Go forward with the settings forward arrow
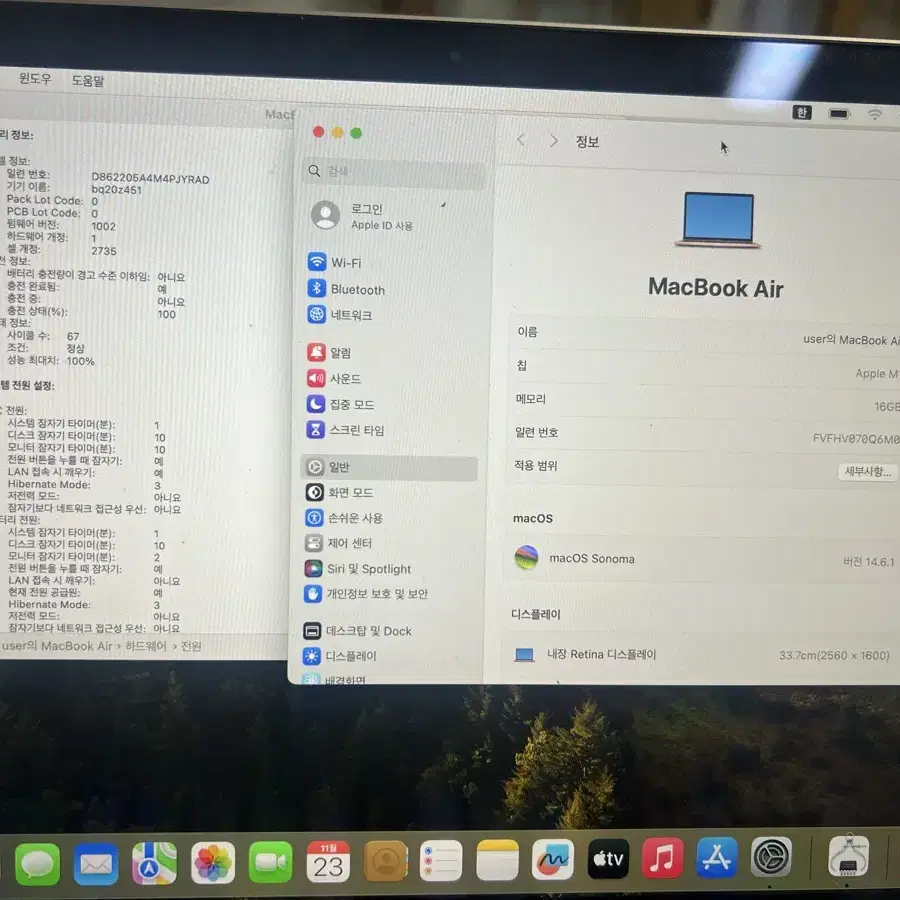 553,141
